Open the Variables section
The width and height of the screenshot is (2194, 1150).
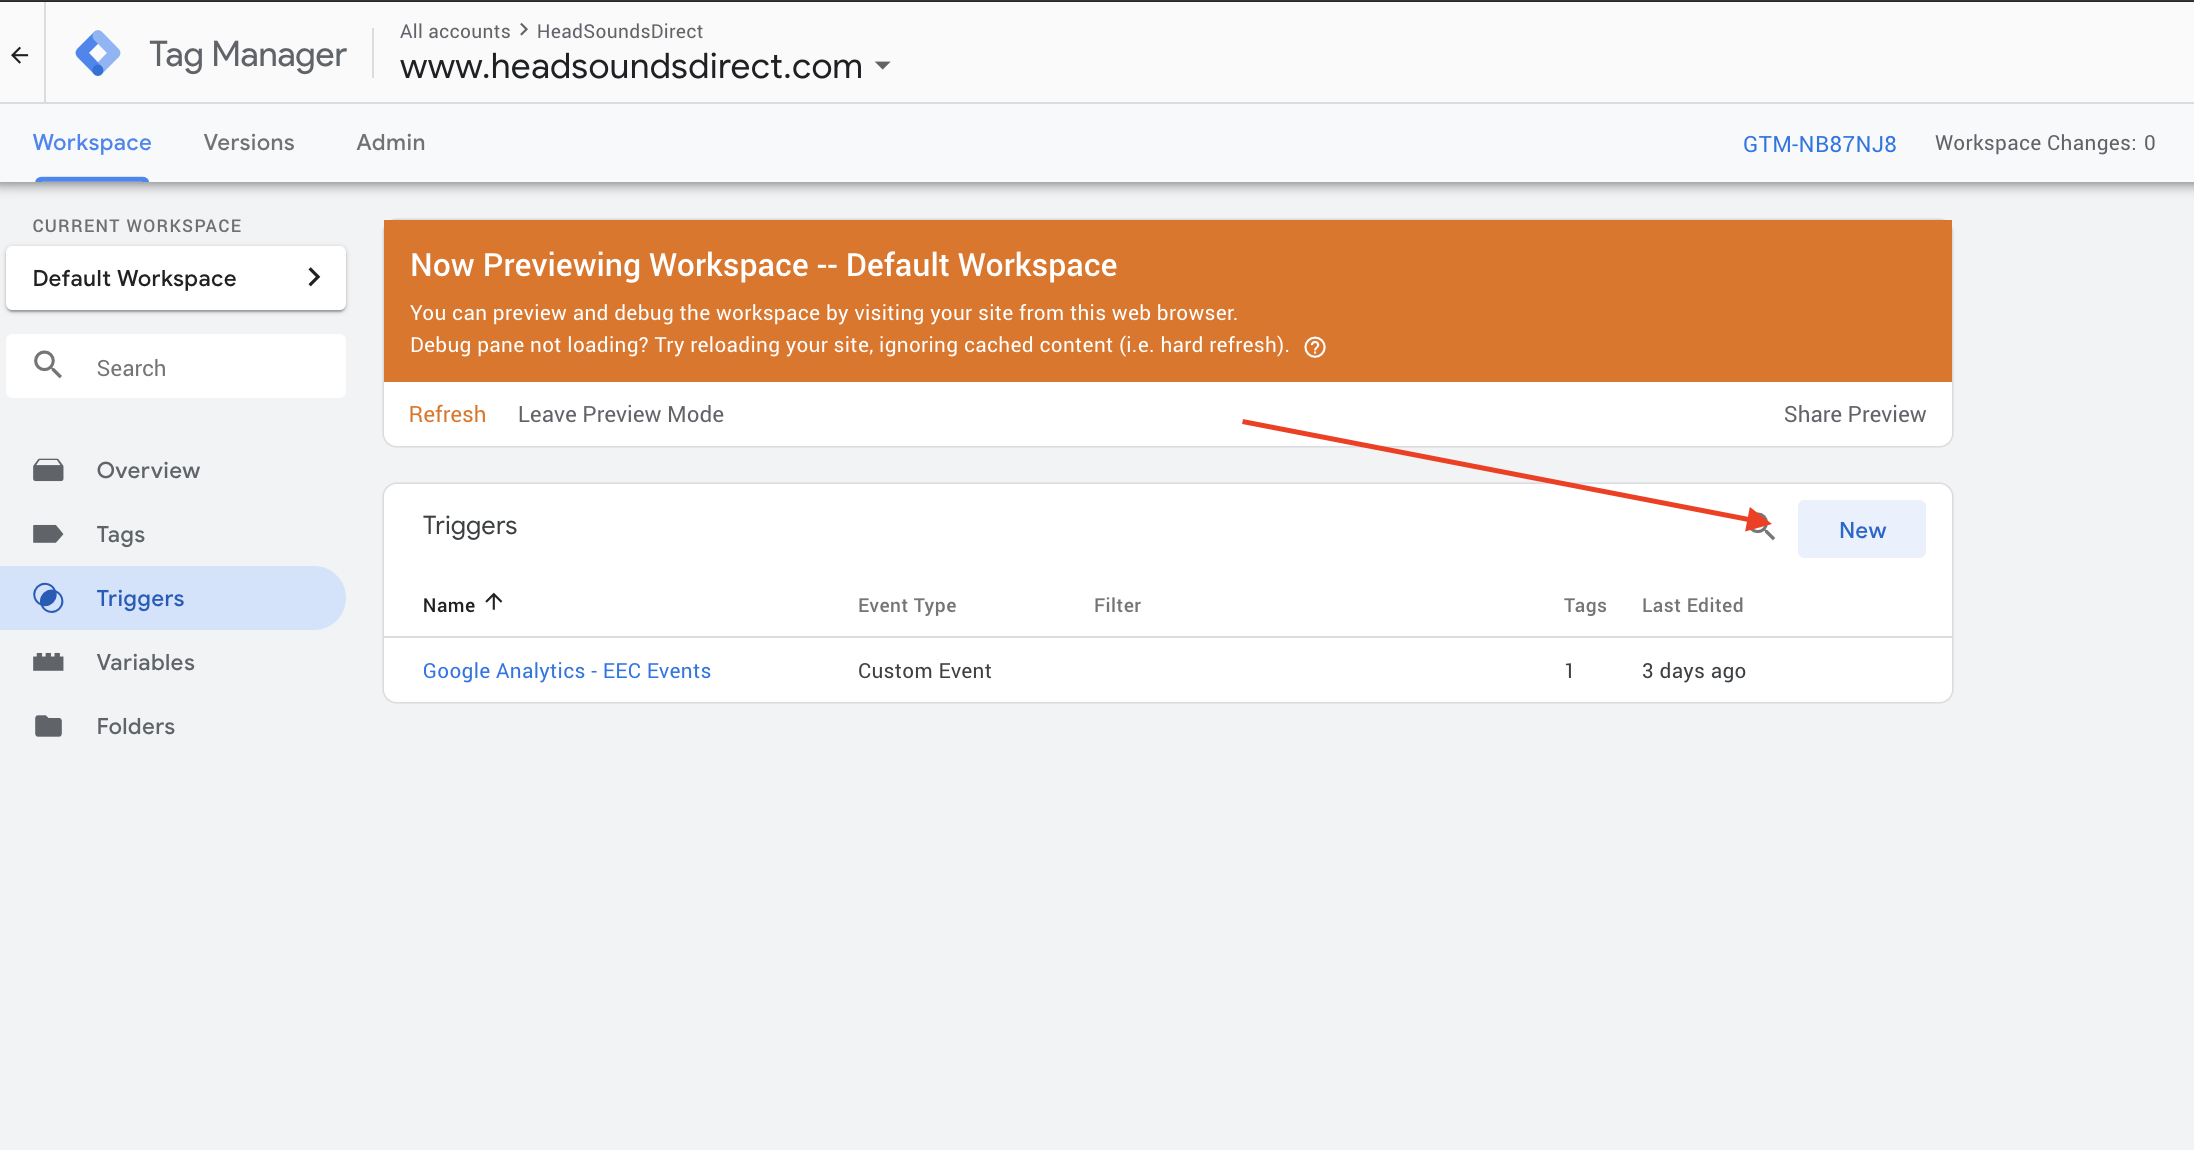(x=146, y=662)
